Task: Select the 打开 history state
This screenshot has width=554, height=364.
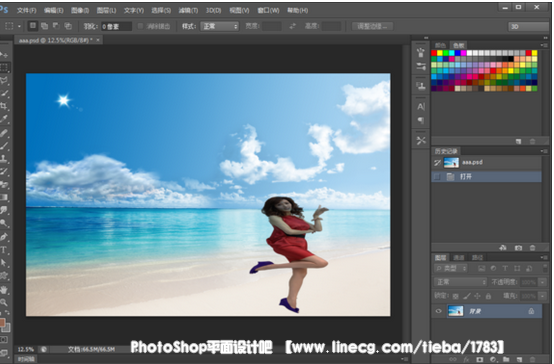Action: (x=486, y=176)
